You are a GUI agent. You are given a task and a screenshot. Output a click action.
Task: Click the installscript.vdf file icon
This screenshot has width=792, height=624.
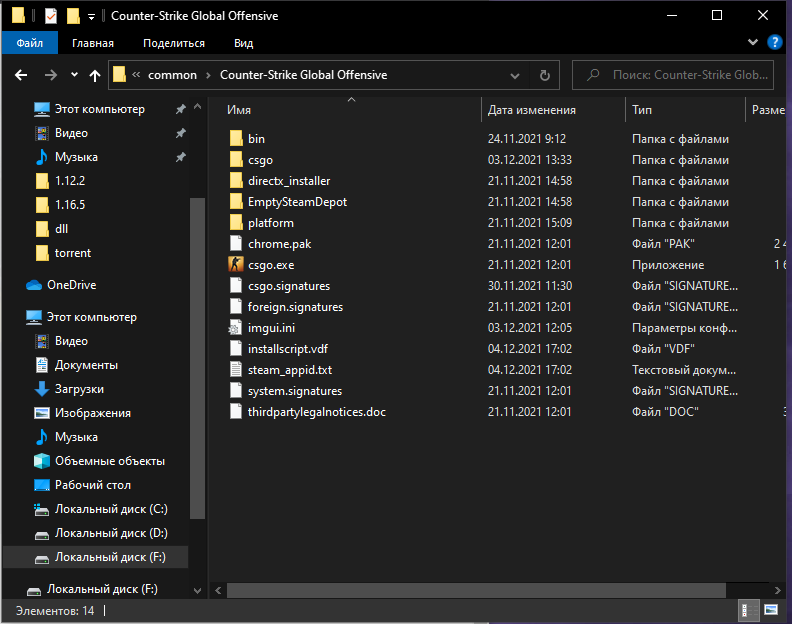coord(236,349)
